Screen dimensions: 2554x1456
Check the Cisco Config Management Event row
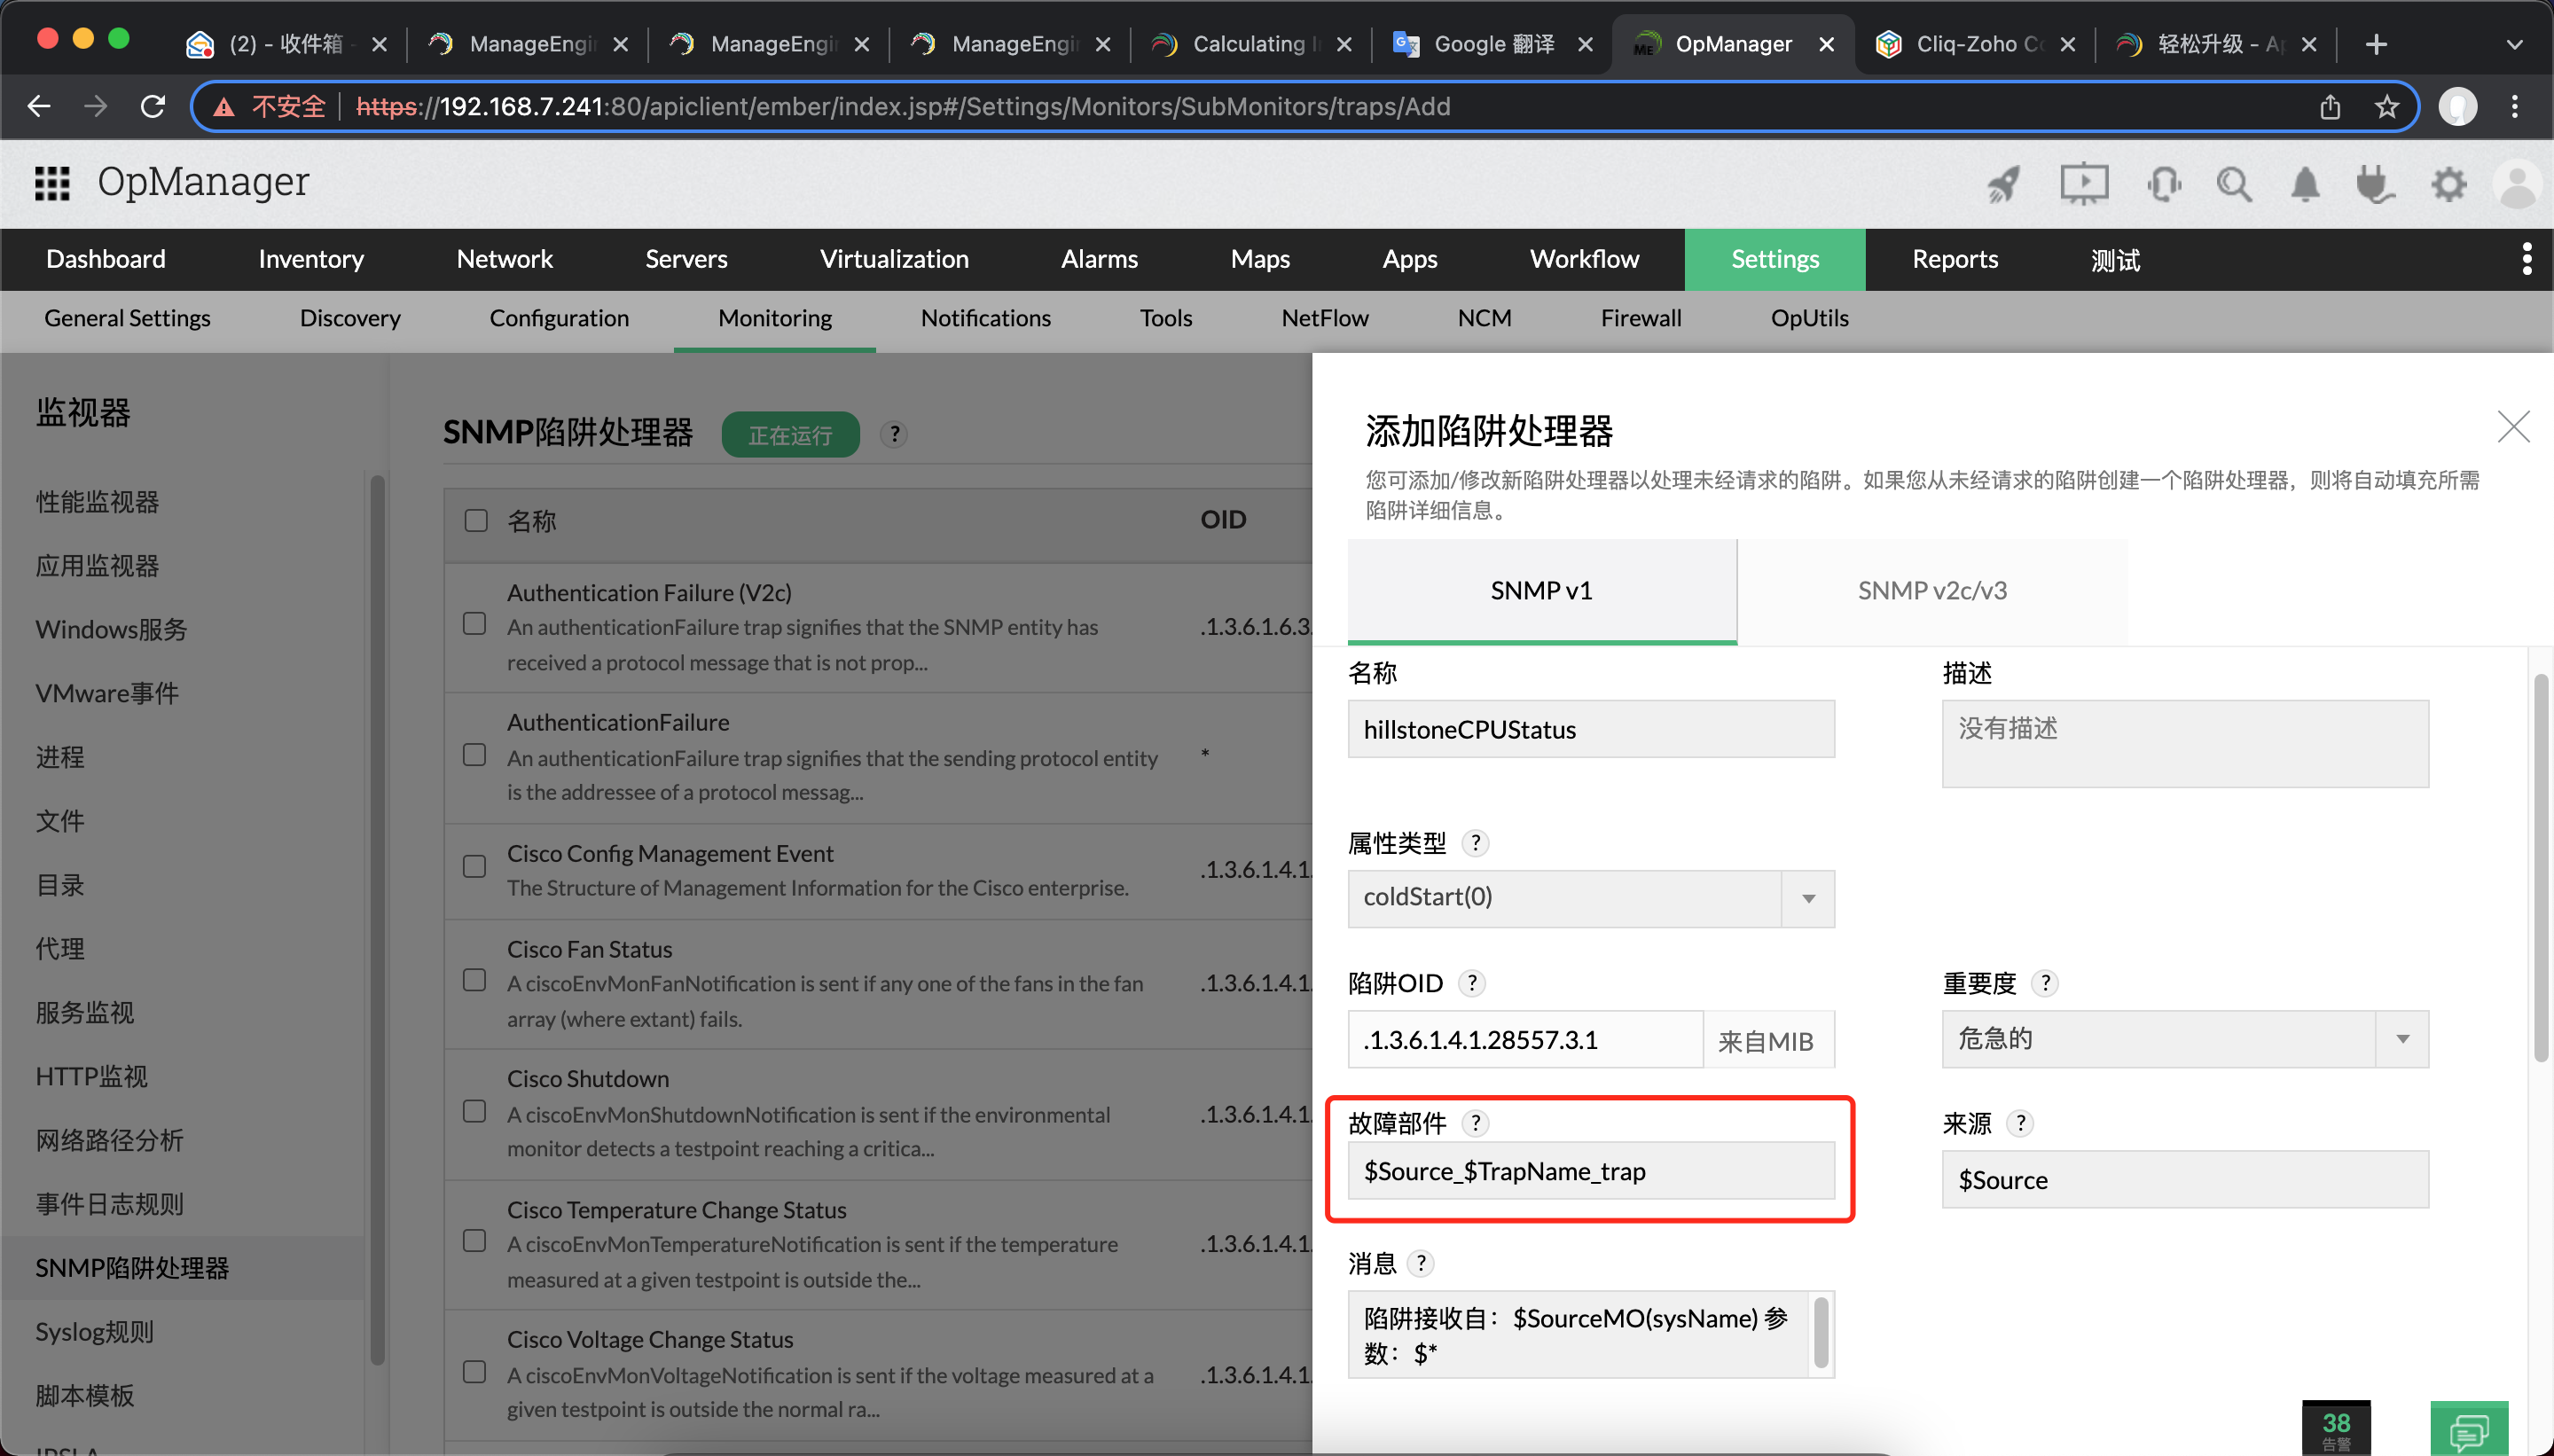(475, 866)
